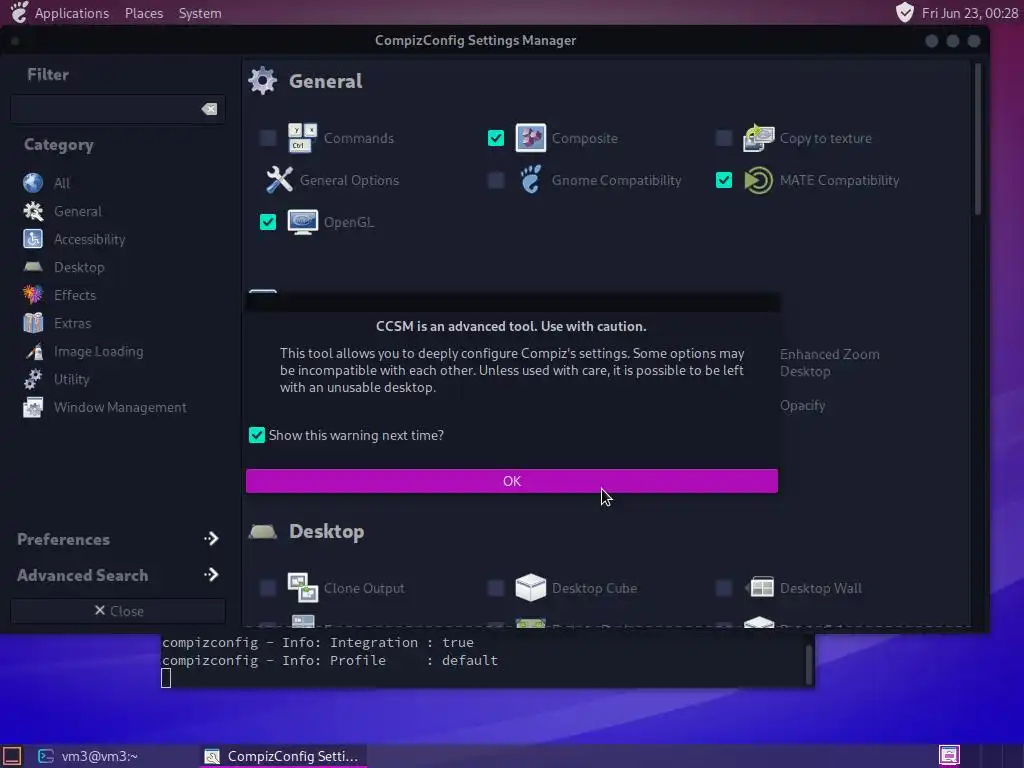Enable the Desktop Wall checkbox
The height and width of the screenshot is (768, 1024).
click(x=724, y=588)
